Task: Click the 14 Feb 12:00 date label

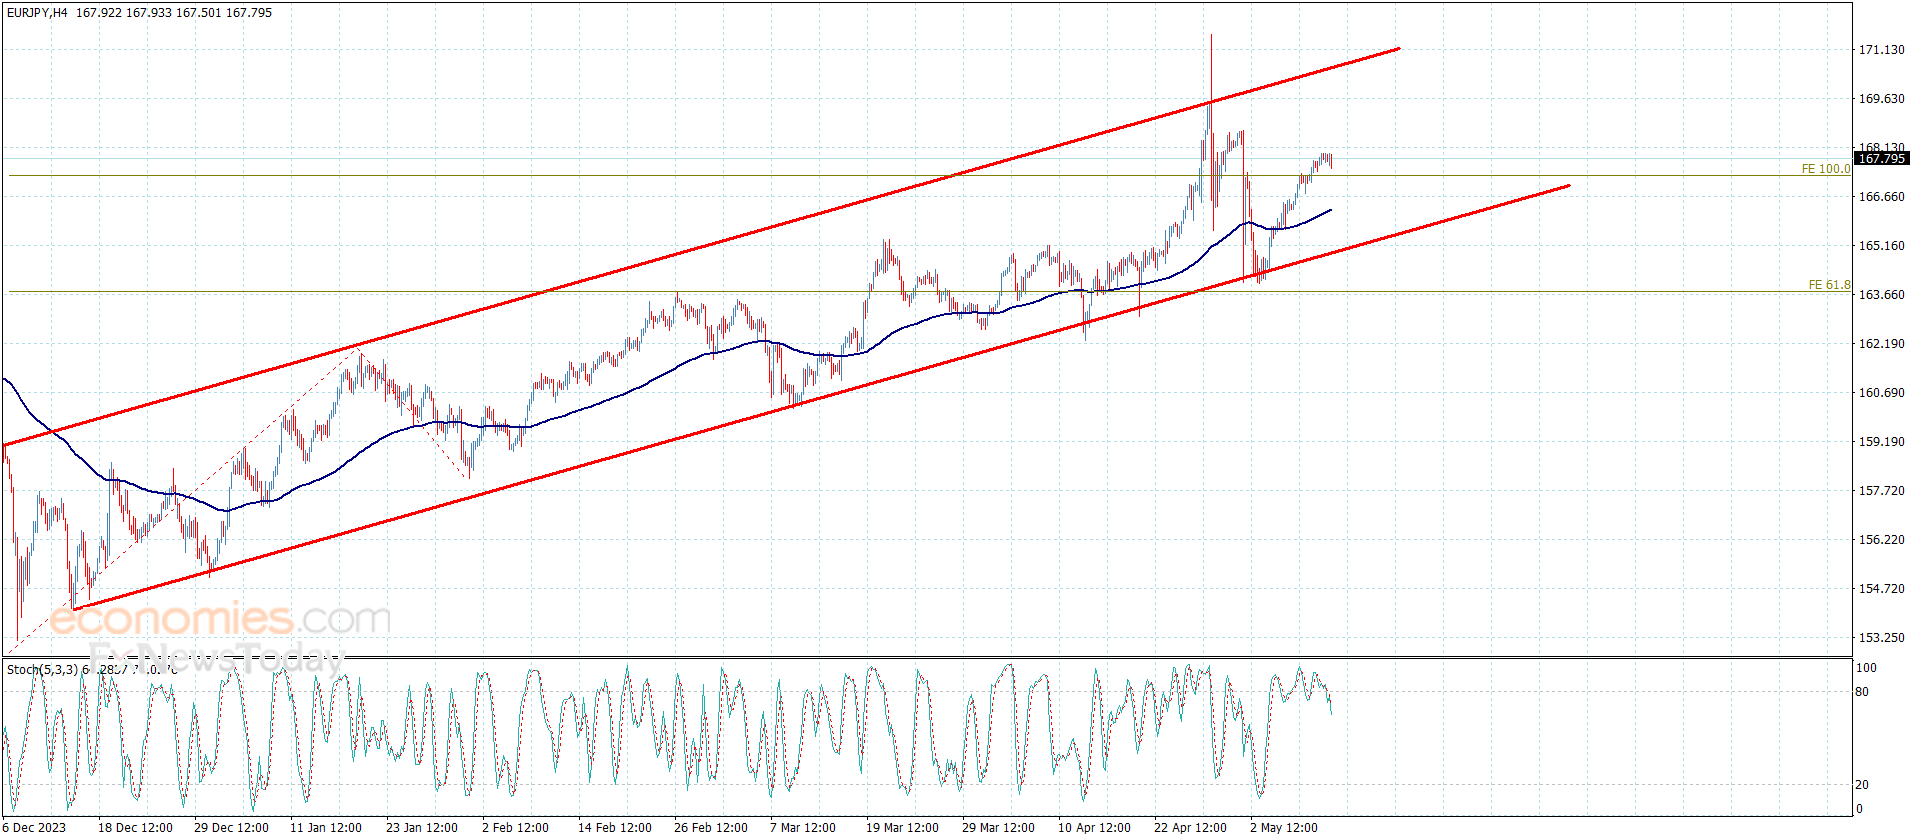Action: click(615, 828)
